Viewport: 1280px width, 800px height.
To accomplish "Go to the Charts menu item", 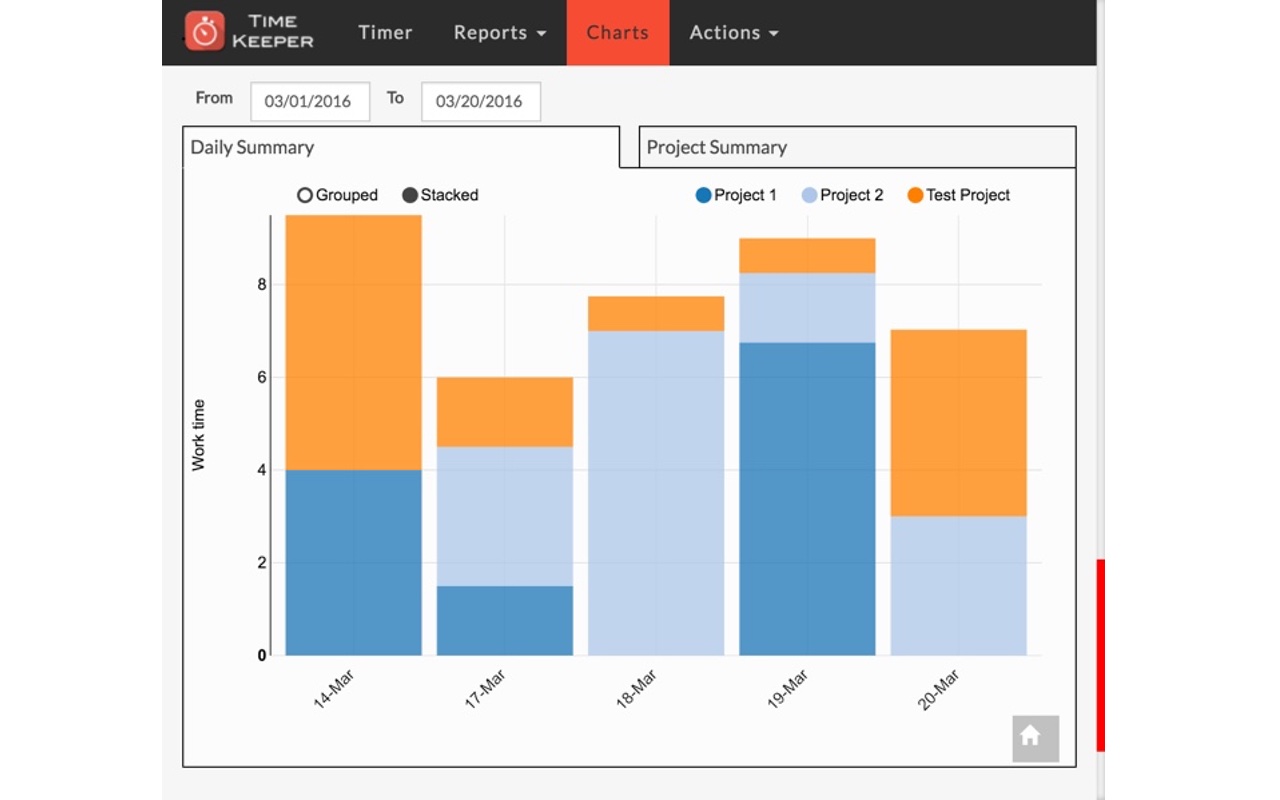I will pos(617,33).
